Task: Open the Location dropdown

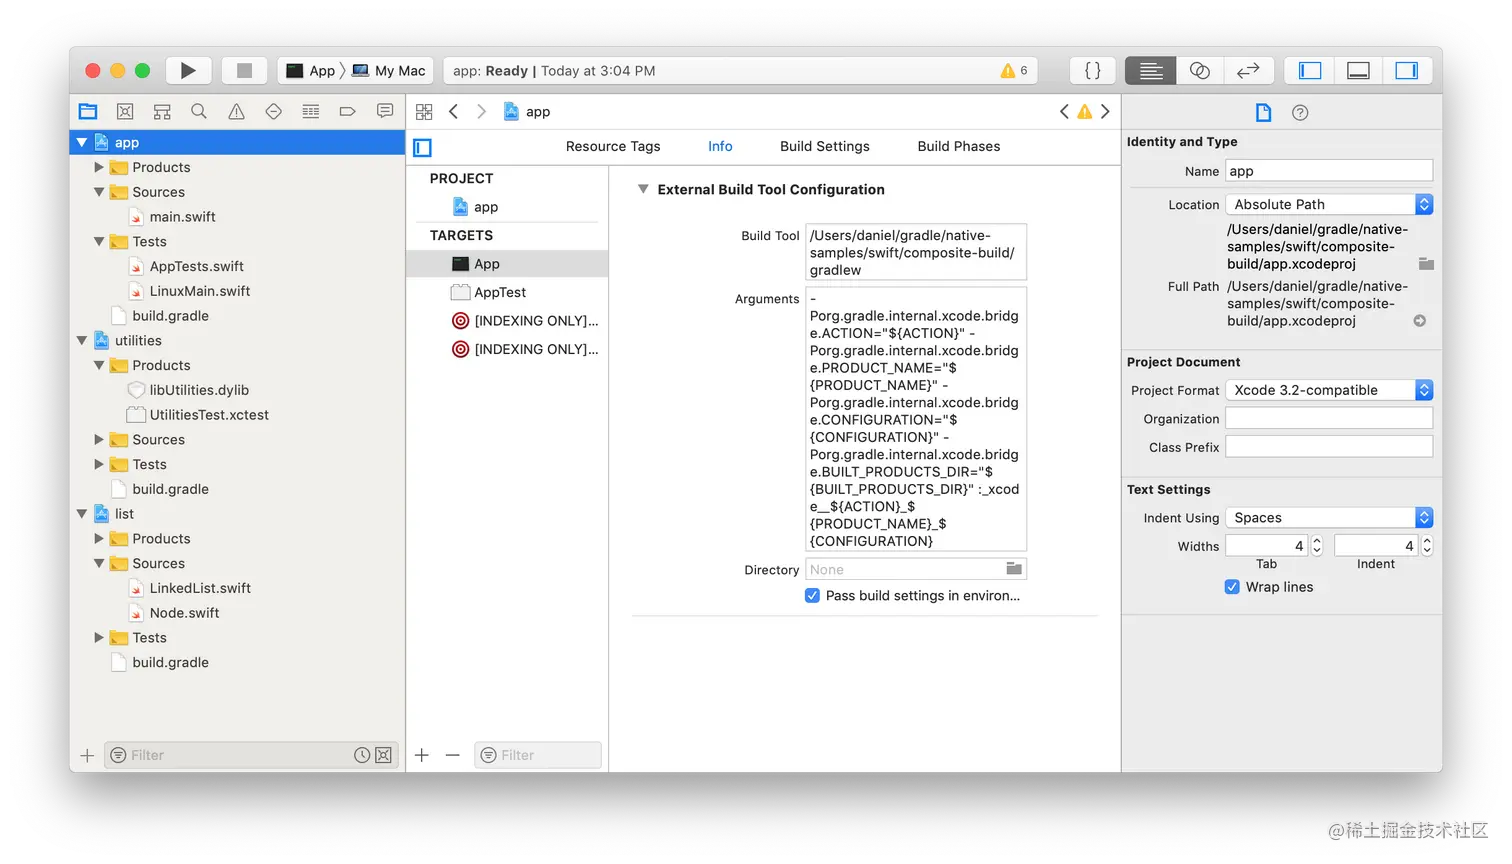Action: coord(1329,204)
